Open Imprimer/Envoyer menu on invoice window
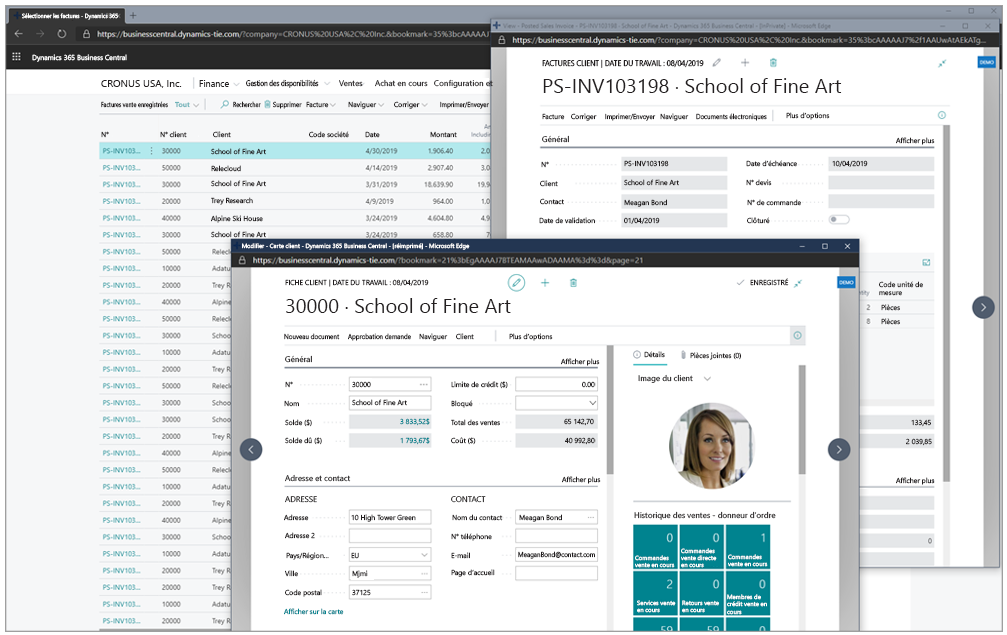1007x635 pixels. pos(629,116)
